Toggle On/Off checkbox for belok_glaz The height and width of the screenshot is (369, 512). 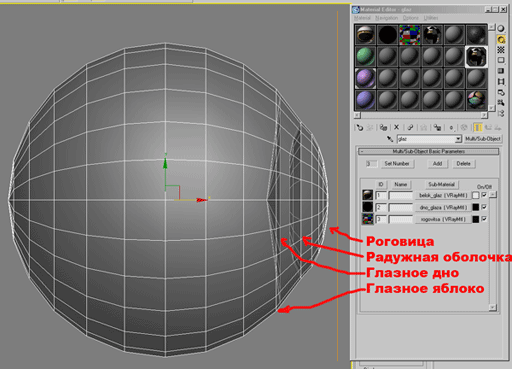[484, 195]
